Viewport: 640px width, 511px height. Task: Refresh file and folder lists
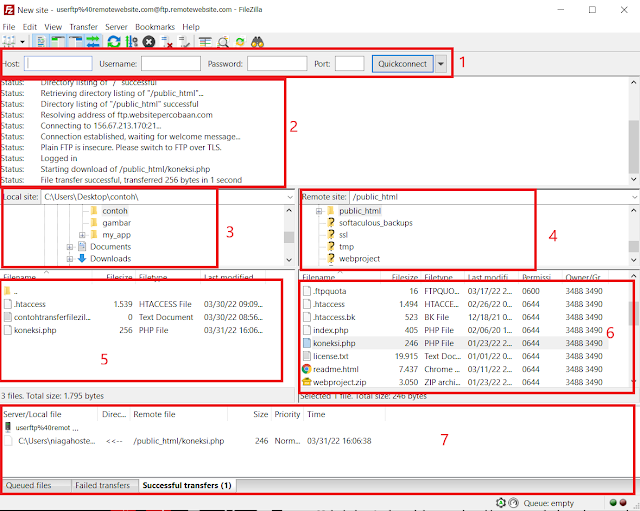click(x=114, y=41)
